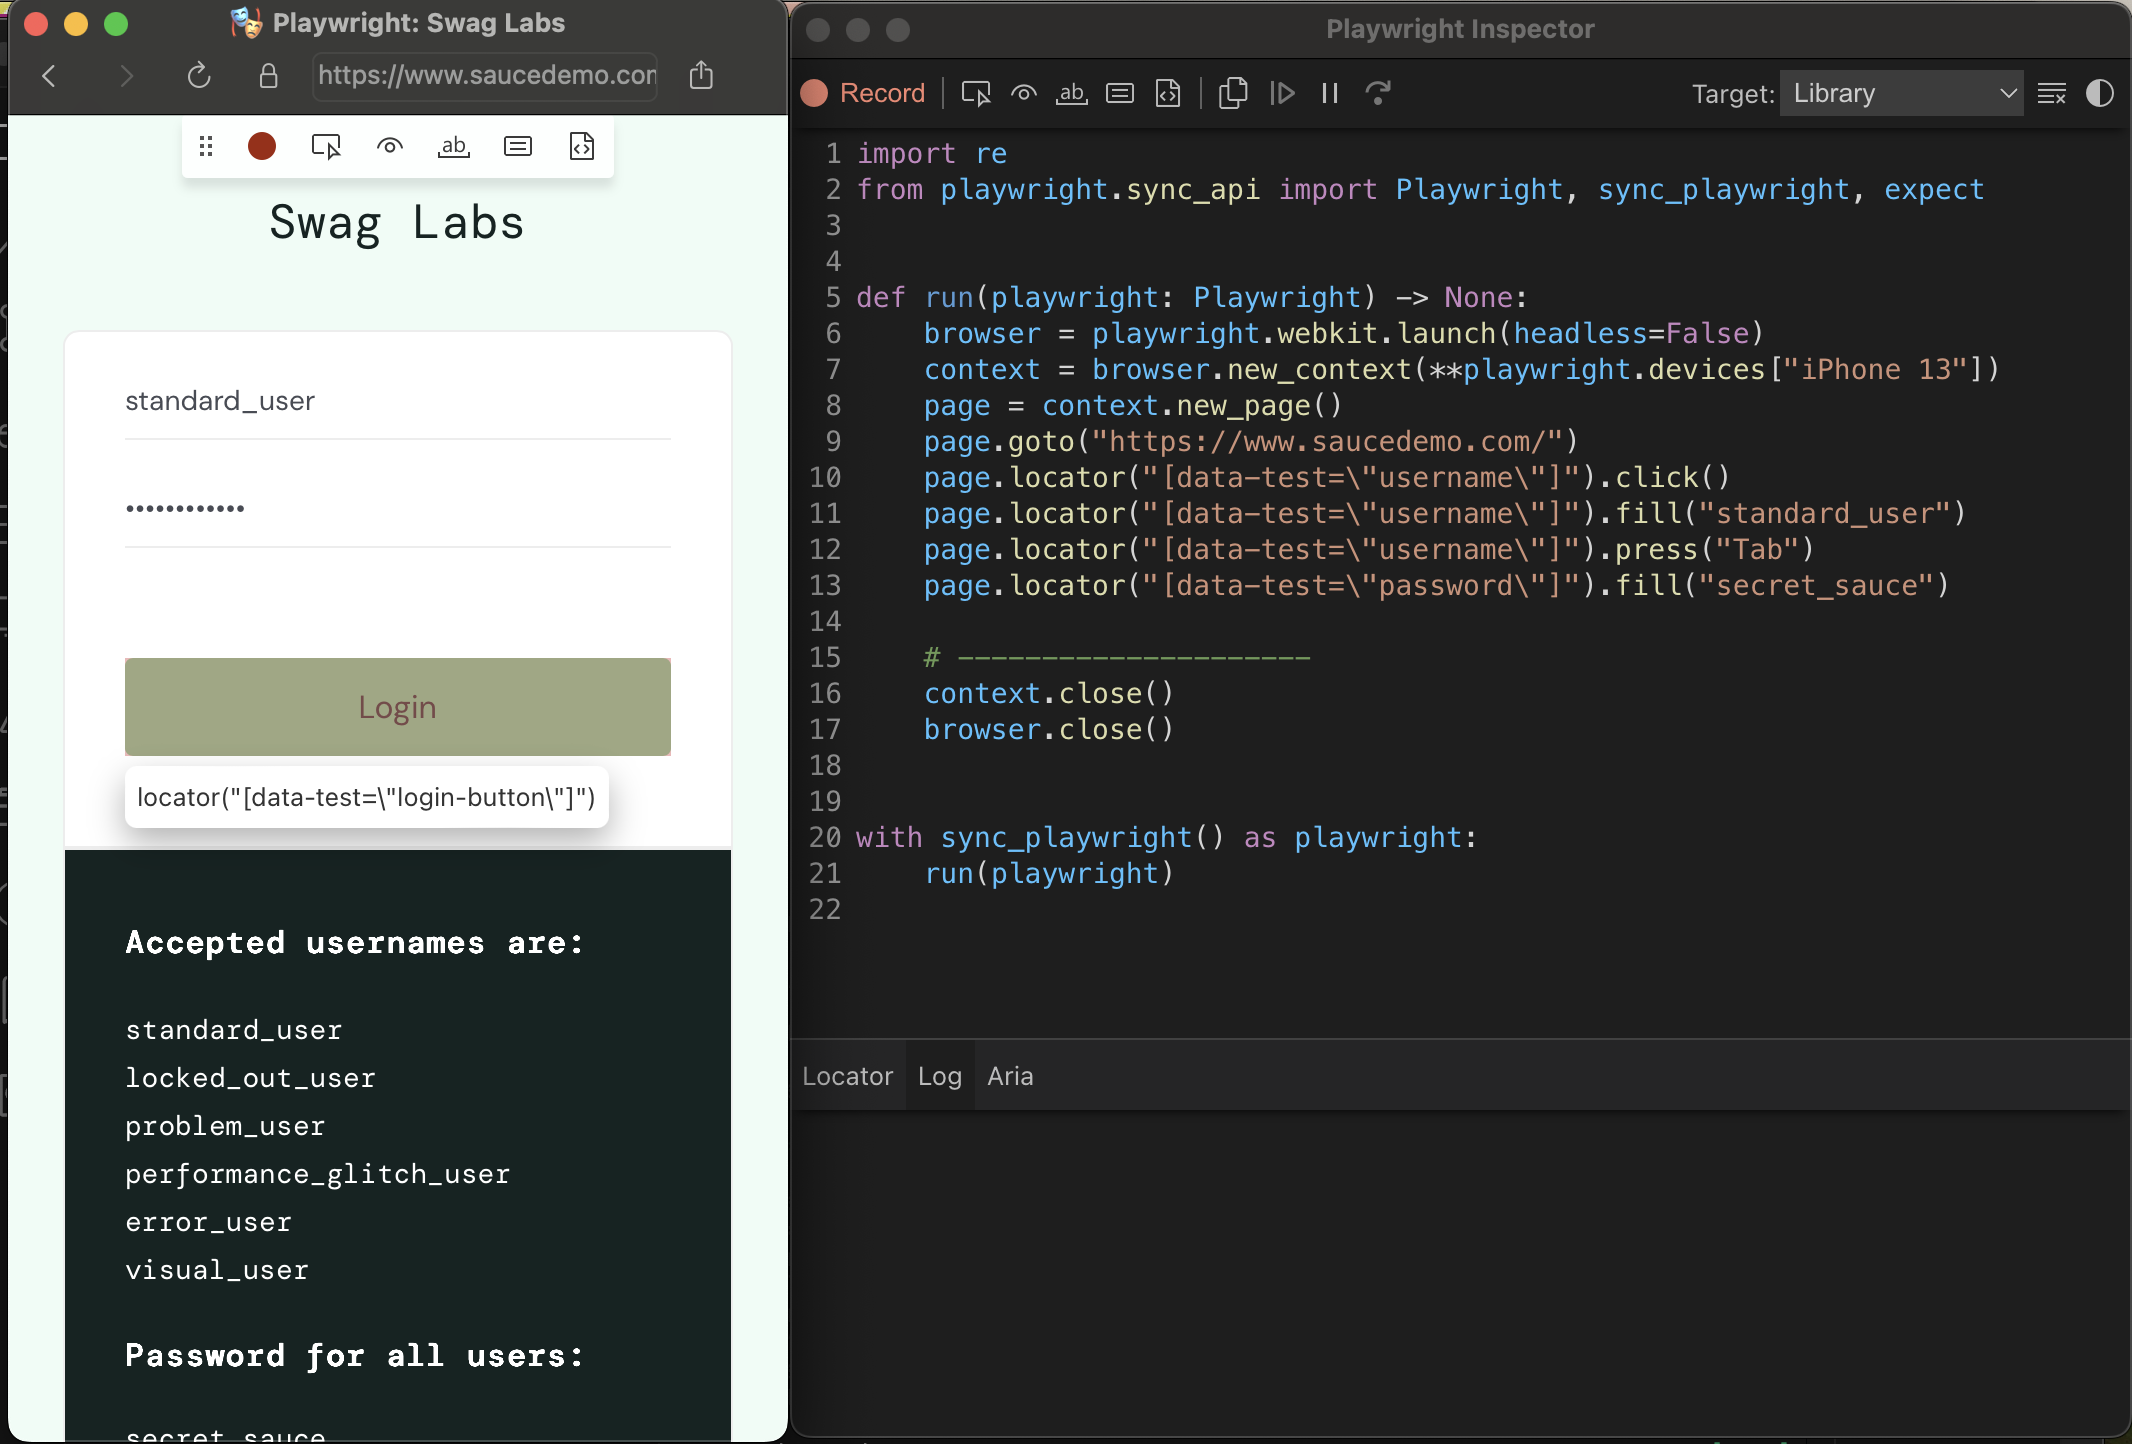Screen dimensions: 2132x1444
Task: Click Assert visibility eye icon in Inspector toolbar
Action: click(1023, 93)
